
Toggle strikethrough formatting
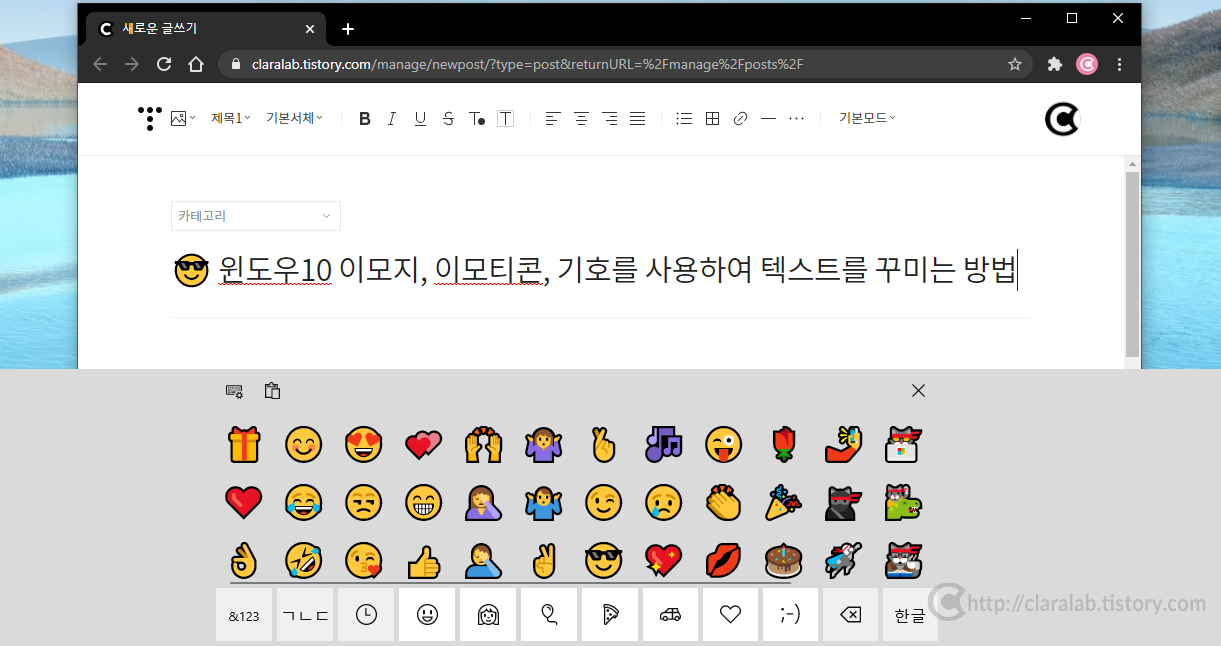click(448, 119)
